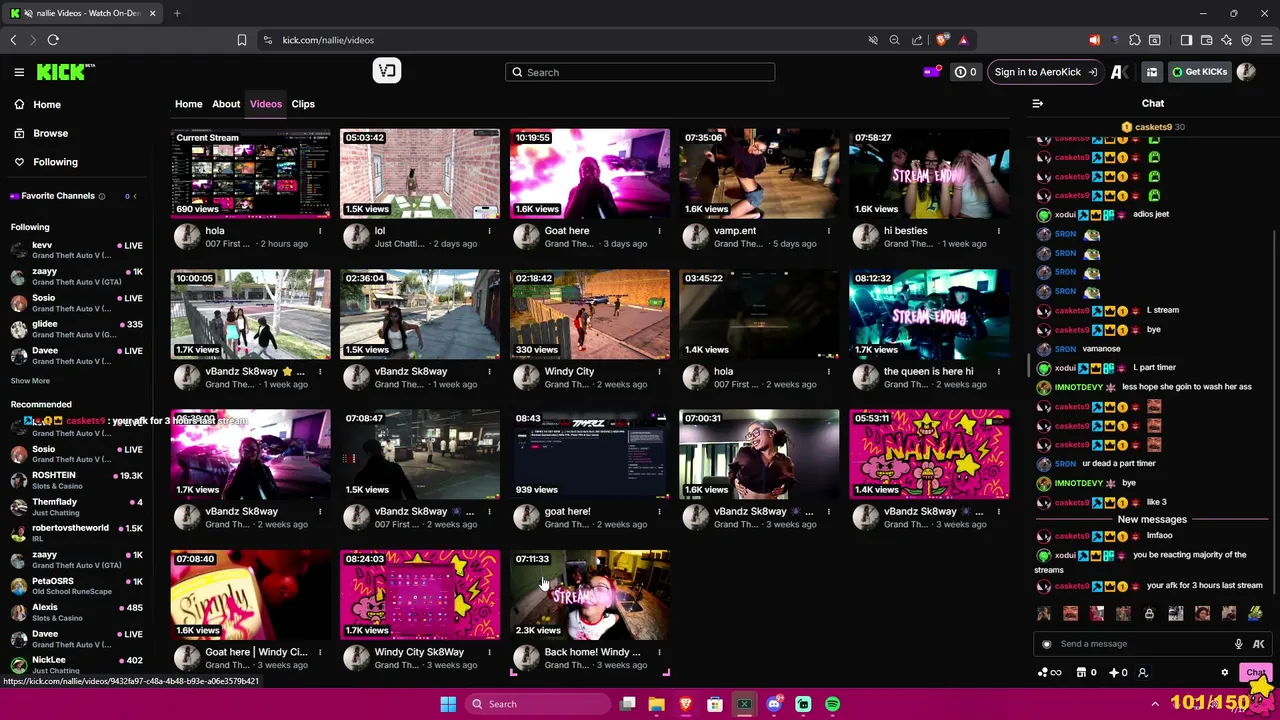The width and height of the screenshot is (1280, 720).
Task: Click the browser reload button
Action: [53, 40]
